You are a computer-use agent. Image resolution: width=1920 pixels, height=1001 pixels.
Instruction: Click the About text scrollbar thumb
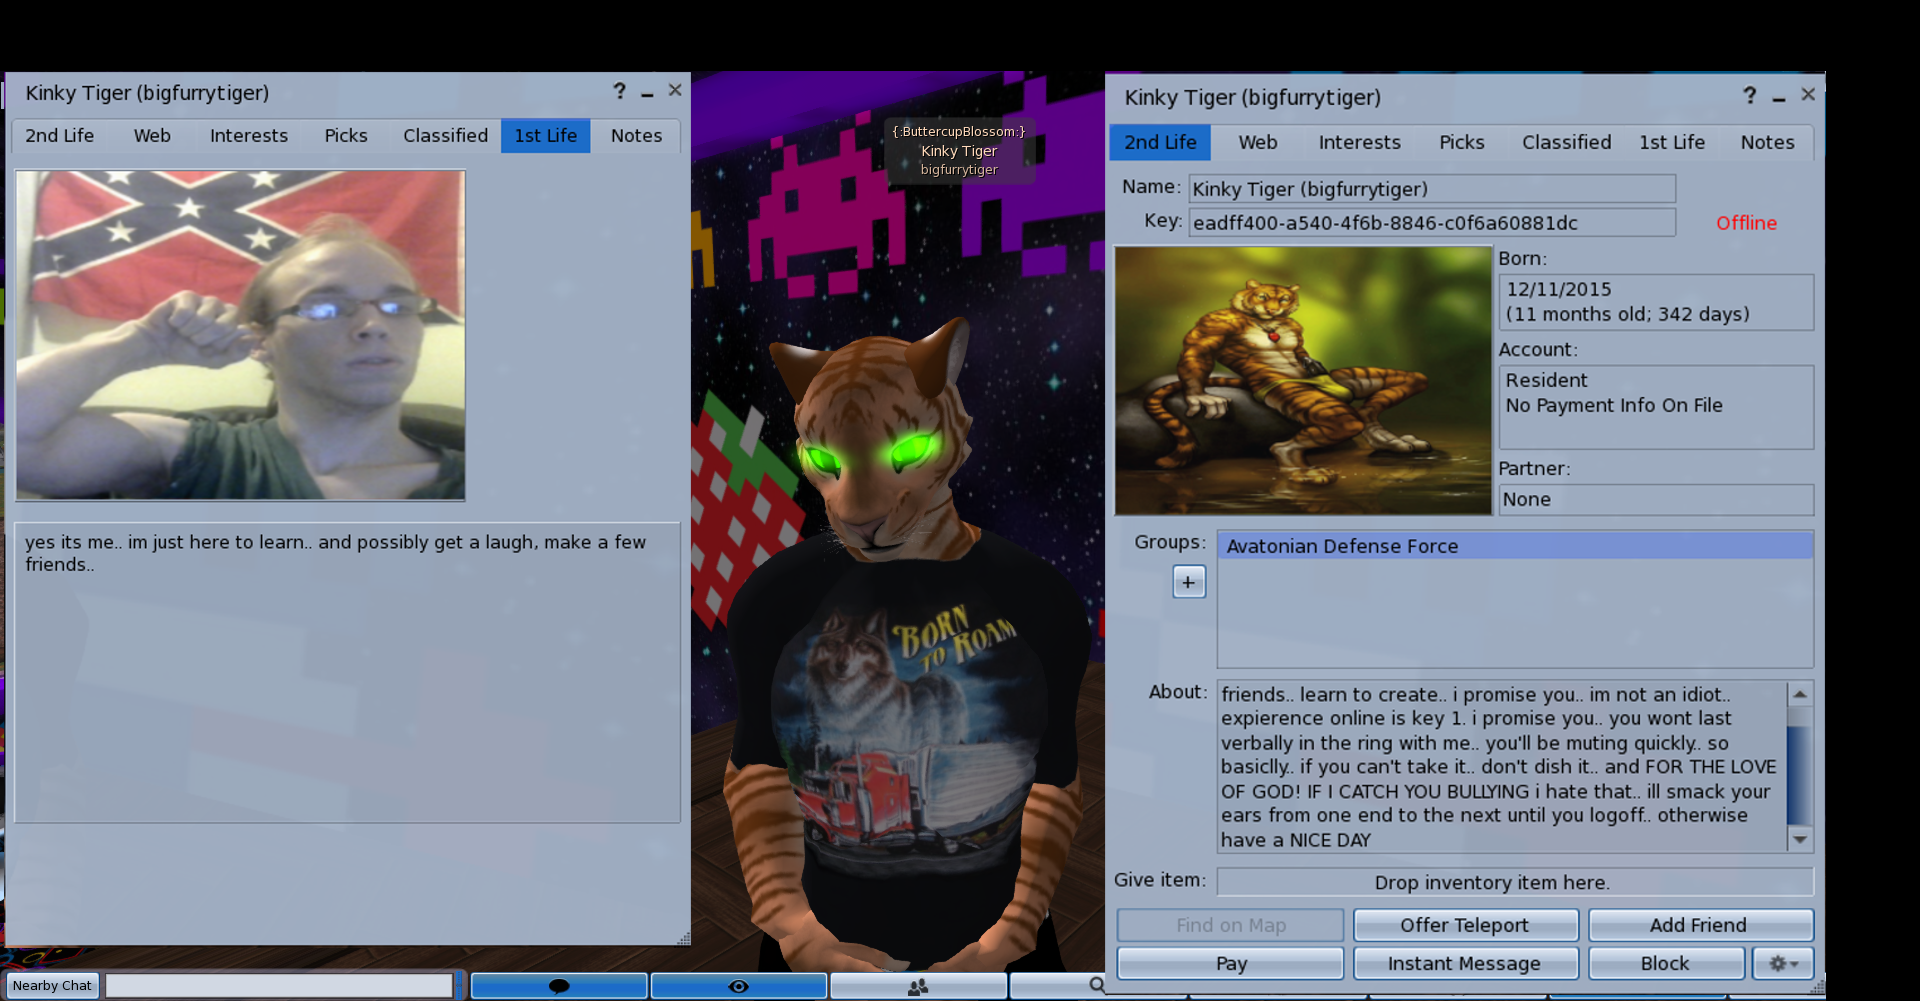1799,775
